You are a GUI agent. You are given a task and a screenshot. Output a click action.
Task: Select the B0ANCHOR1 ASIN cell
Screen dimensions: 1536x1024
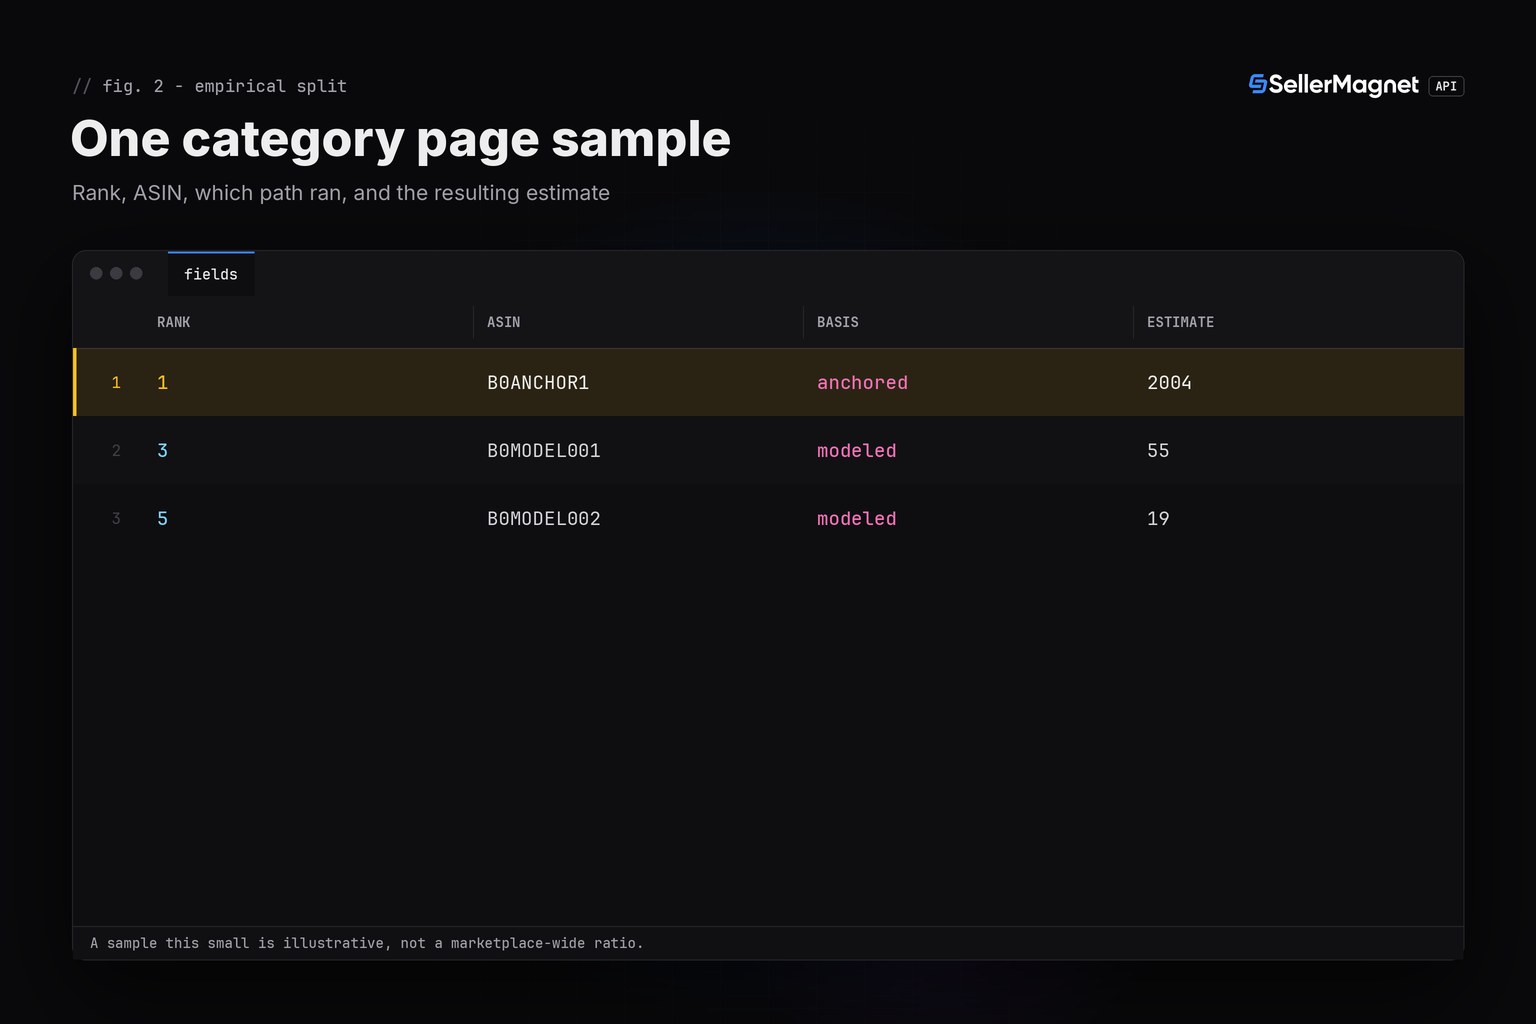point(538,382)
